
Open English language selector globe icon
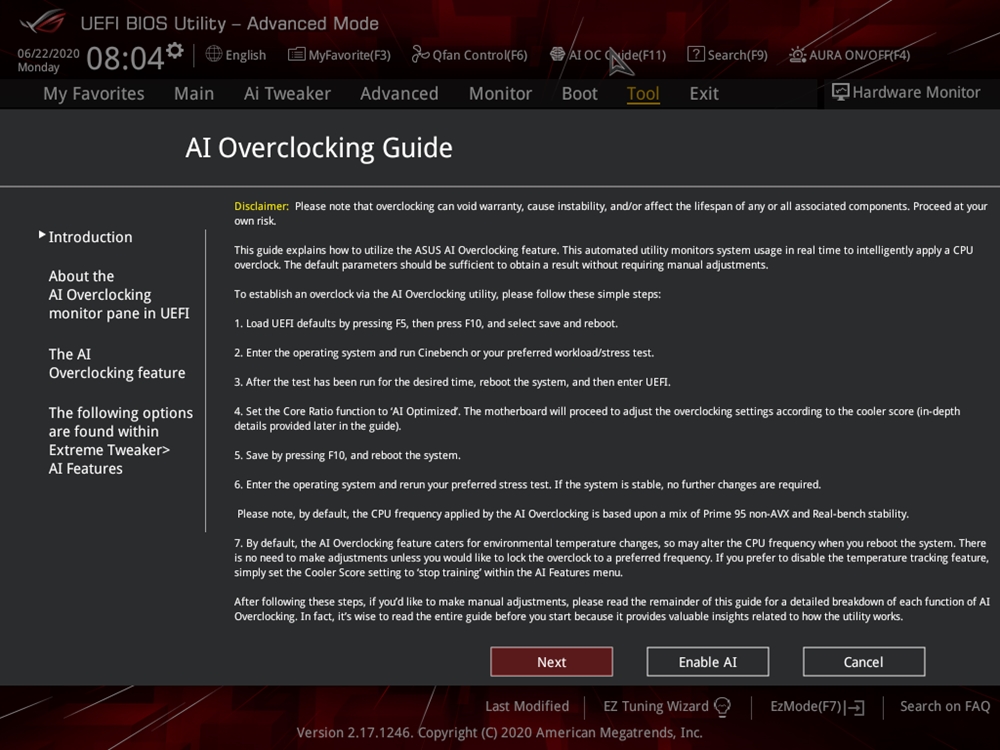pyautogui.click(x=214, y=54)
